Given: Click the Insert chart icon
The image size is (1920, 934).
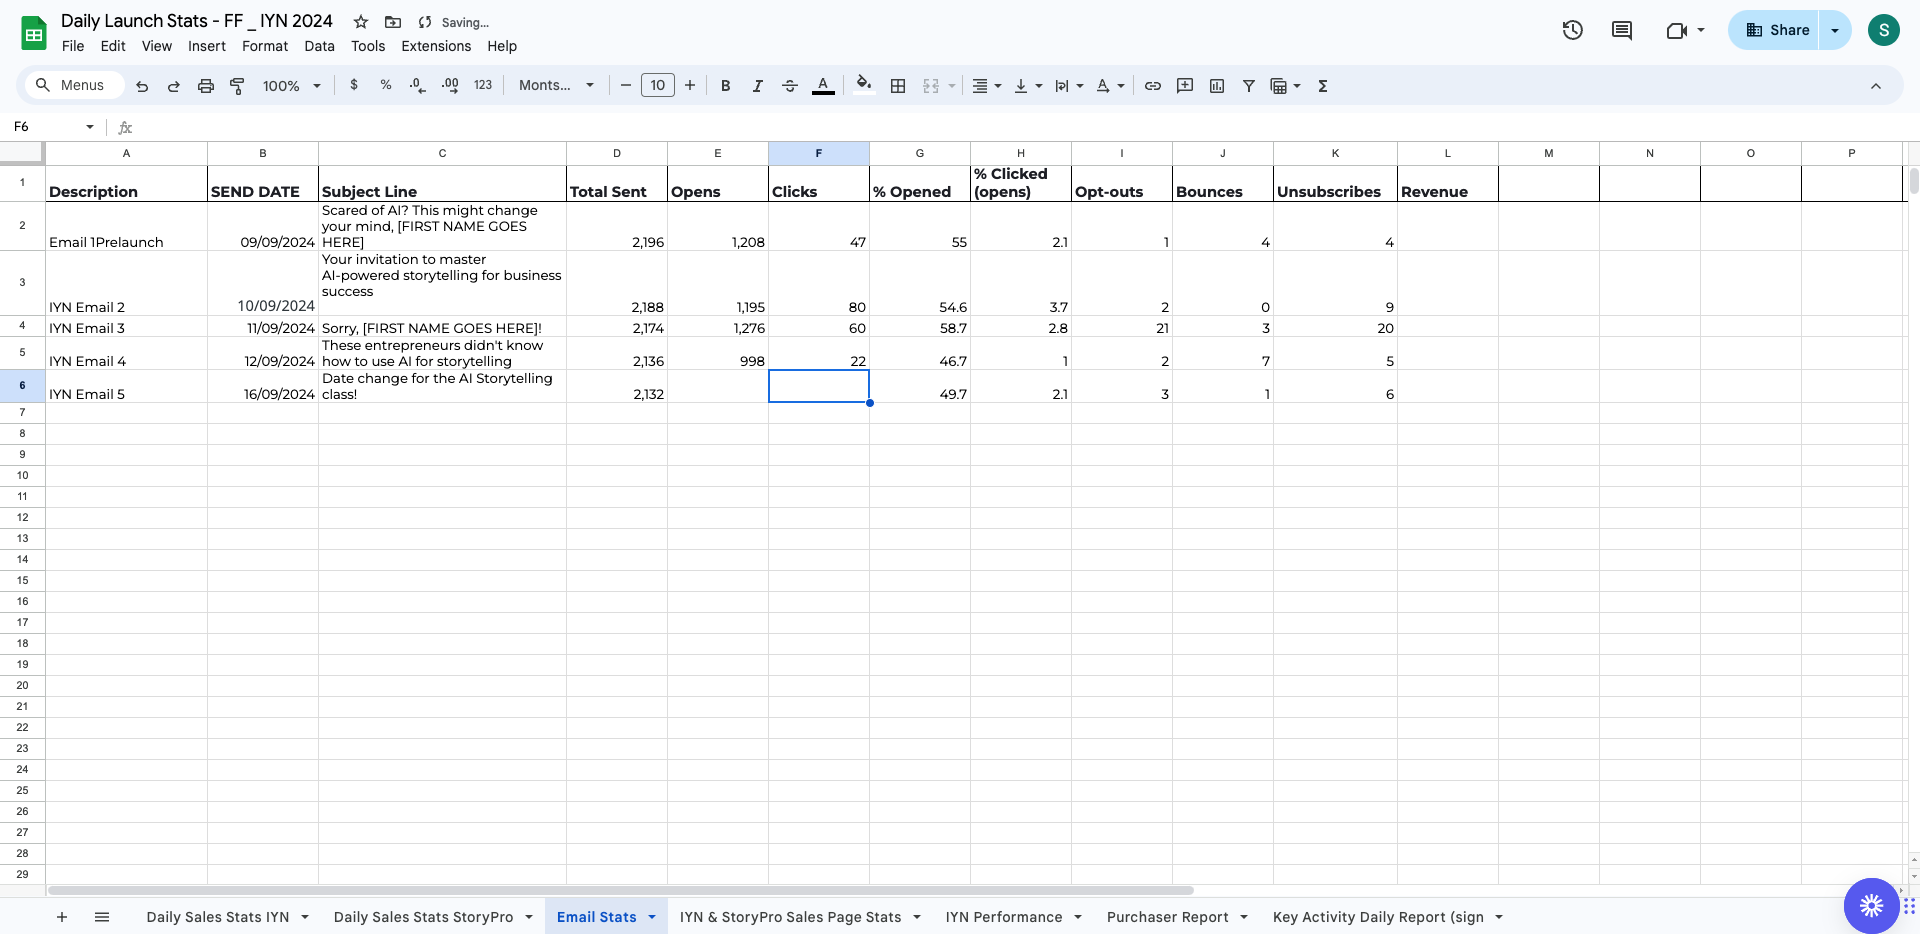Looking at the screenshot, I should [x=1216, y=86].
